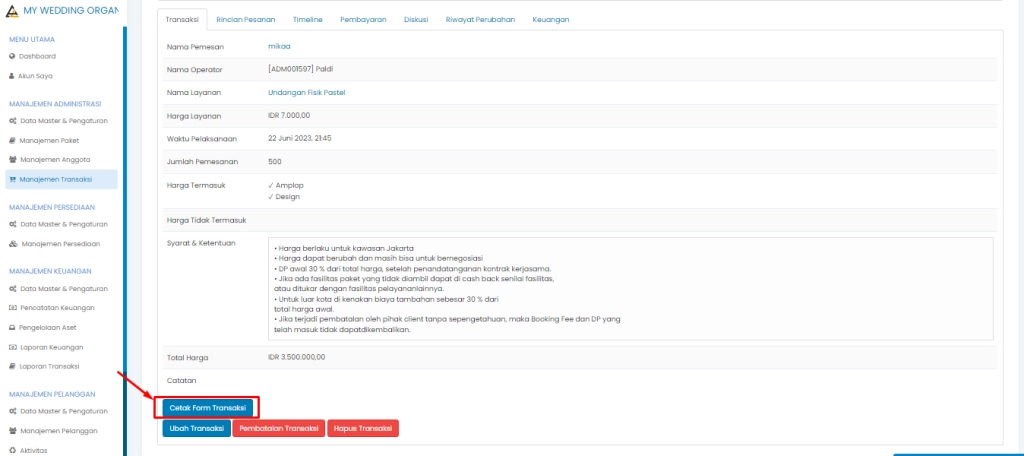Screen dimensions: 1024x456
Task: Open Dashboard via its sidebar icon
Action: pos(12,56)
